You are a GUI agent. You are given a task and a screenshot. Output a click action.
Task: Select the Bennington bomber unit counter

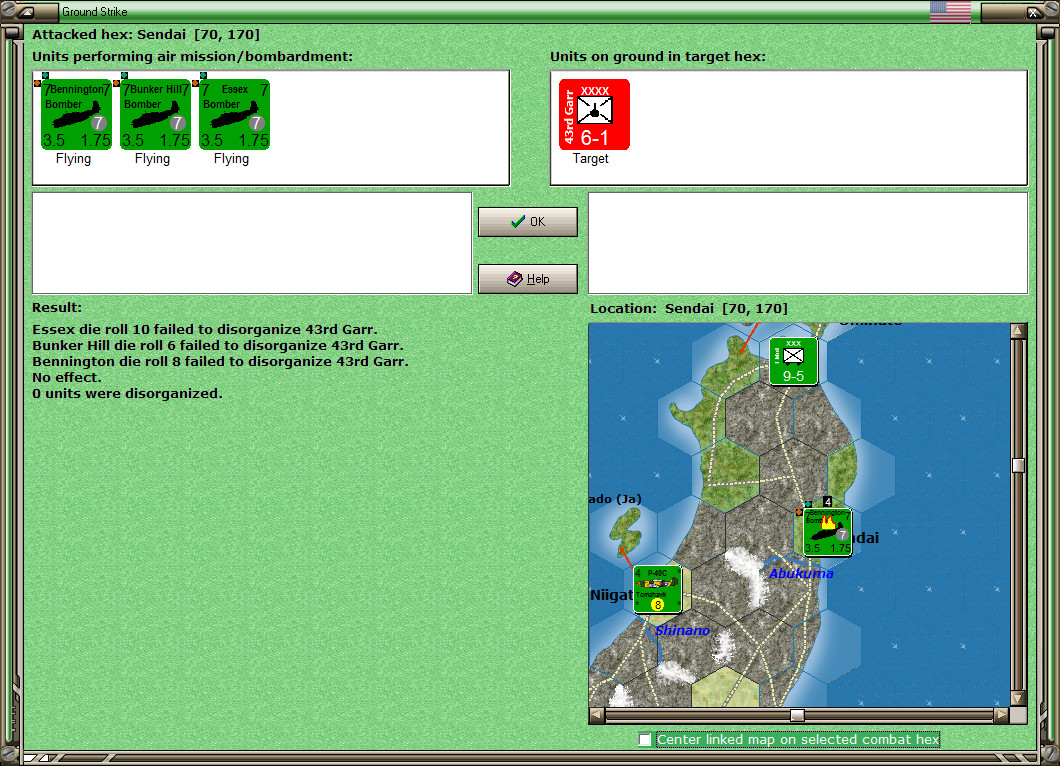(76, 114)
